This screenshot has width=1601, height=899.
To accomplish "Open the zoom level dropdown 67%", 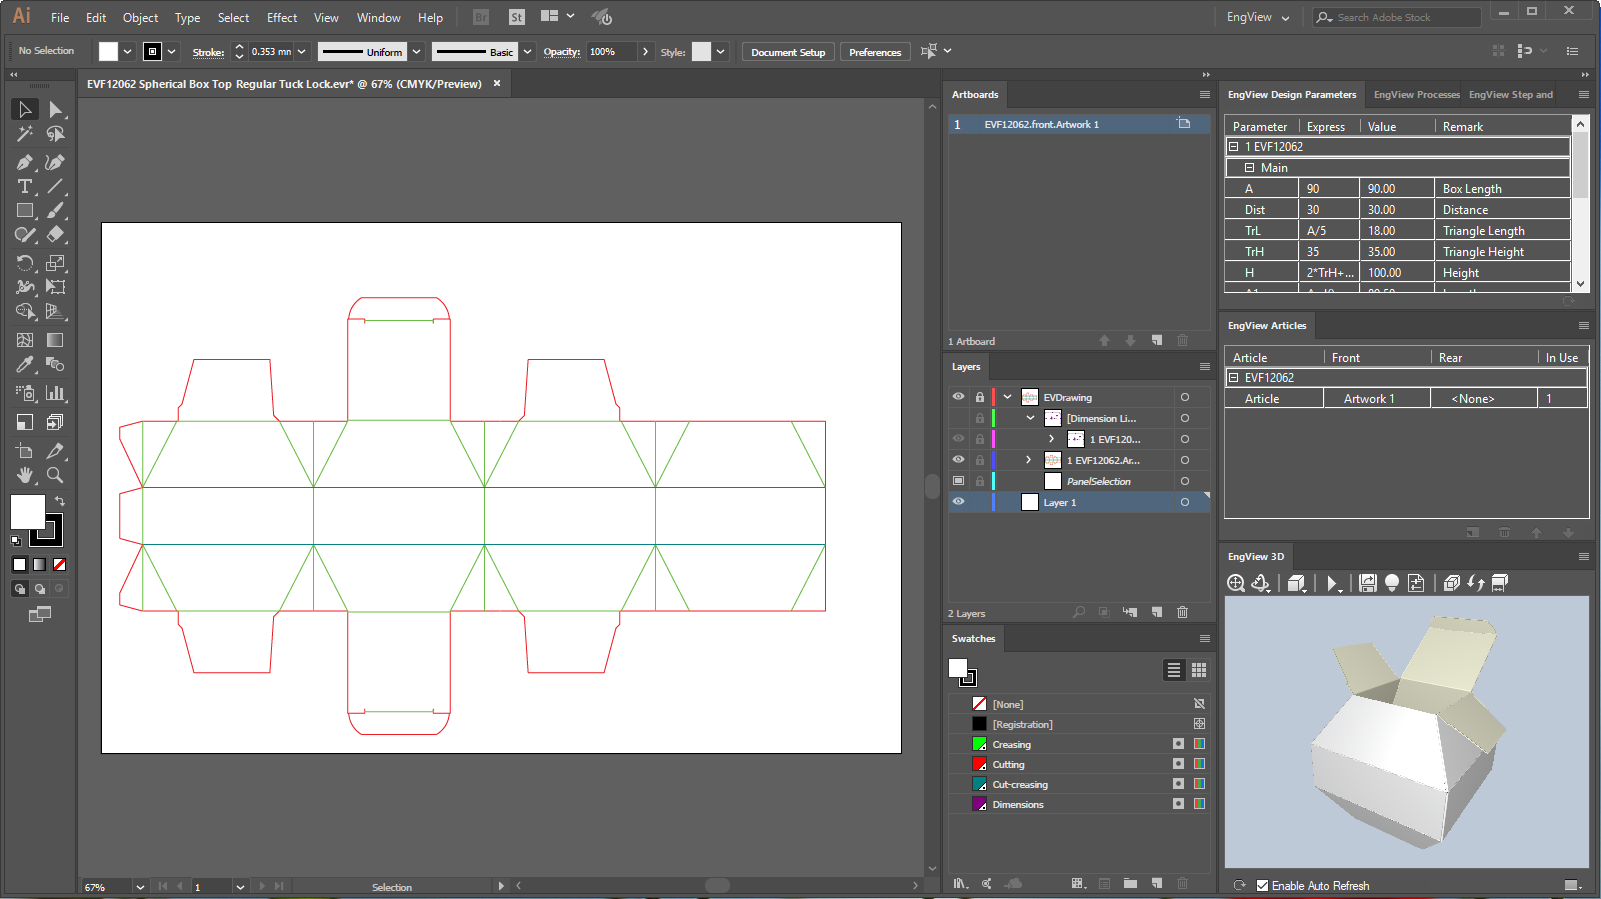I will [140, 887].
